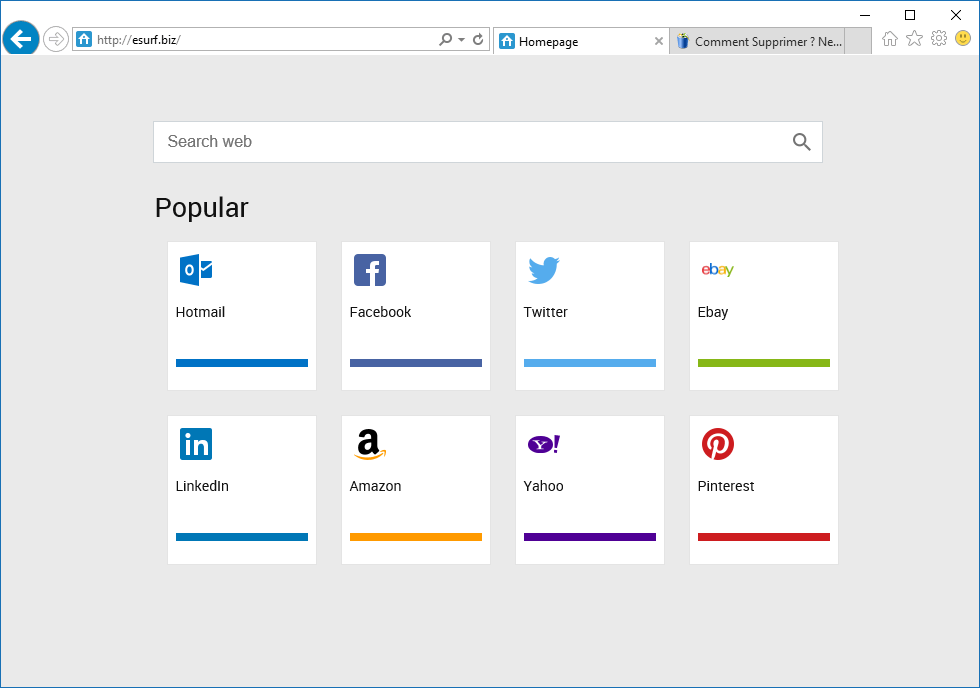
Task: Open the Amazon link label
Action: point(375,486)
